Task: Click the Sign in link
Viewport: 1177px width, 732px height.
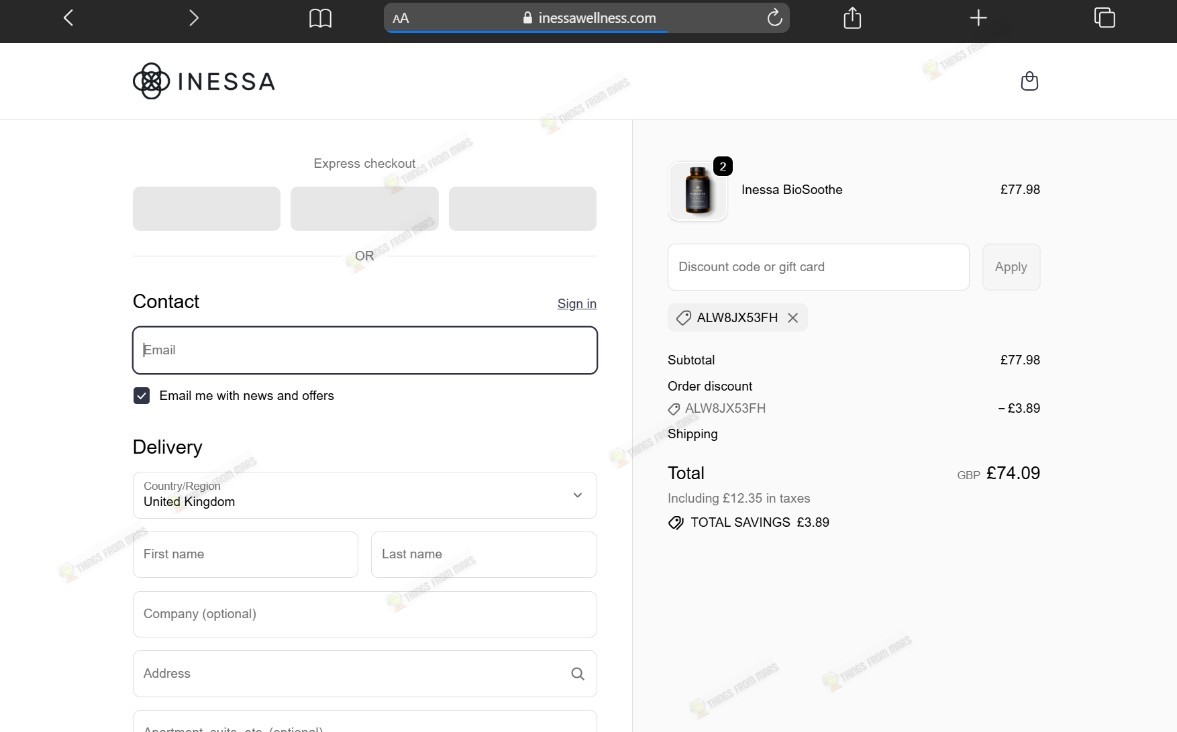Action: (x=576, y=303)
